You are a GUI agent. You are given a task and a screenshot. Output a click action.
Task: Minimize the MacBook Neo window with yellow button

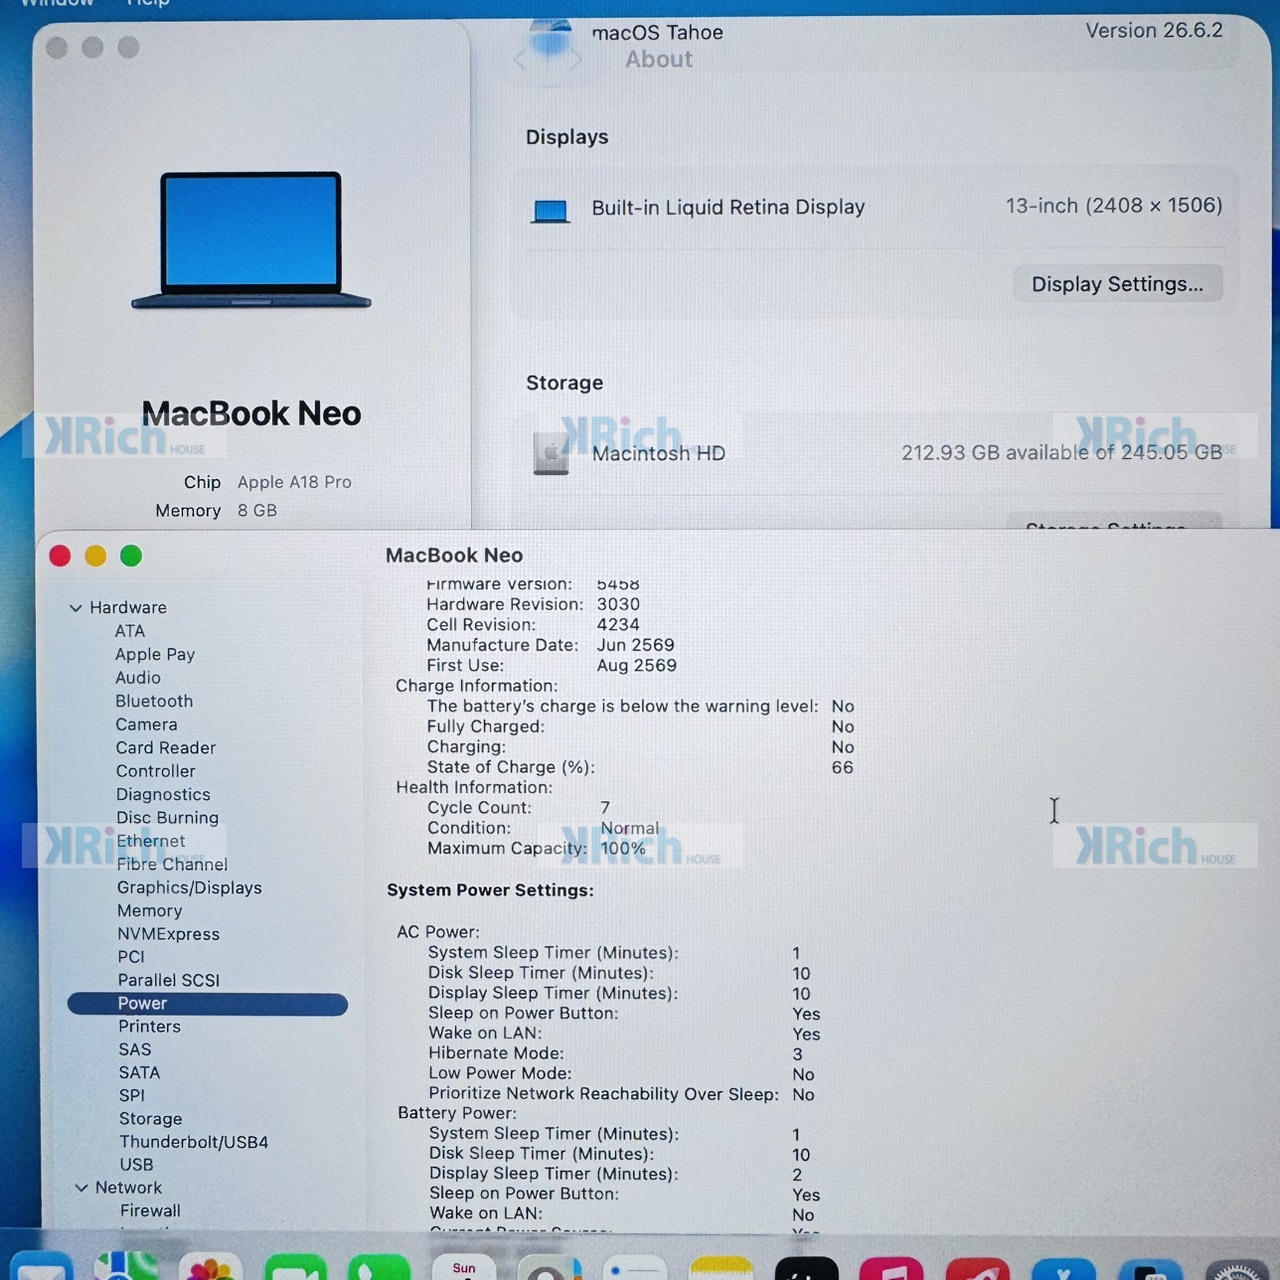96,556
